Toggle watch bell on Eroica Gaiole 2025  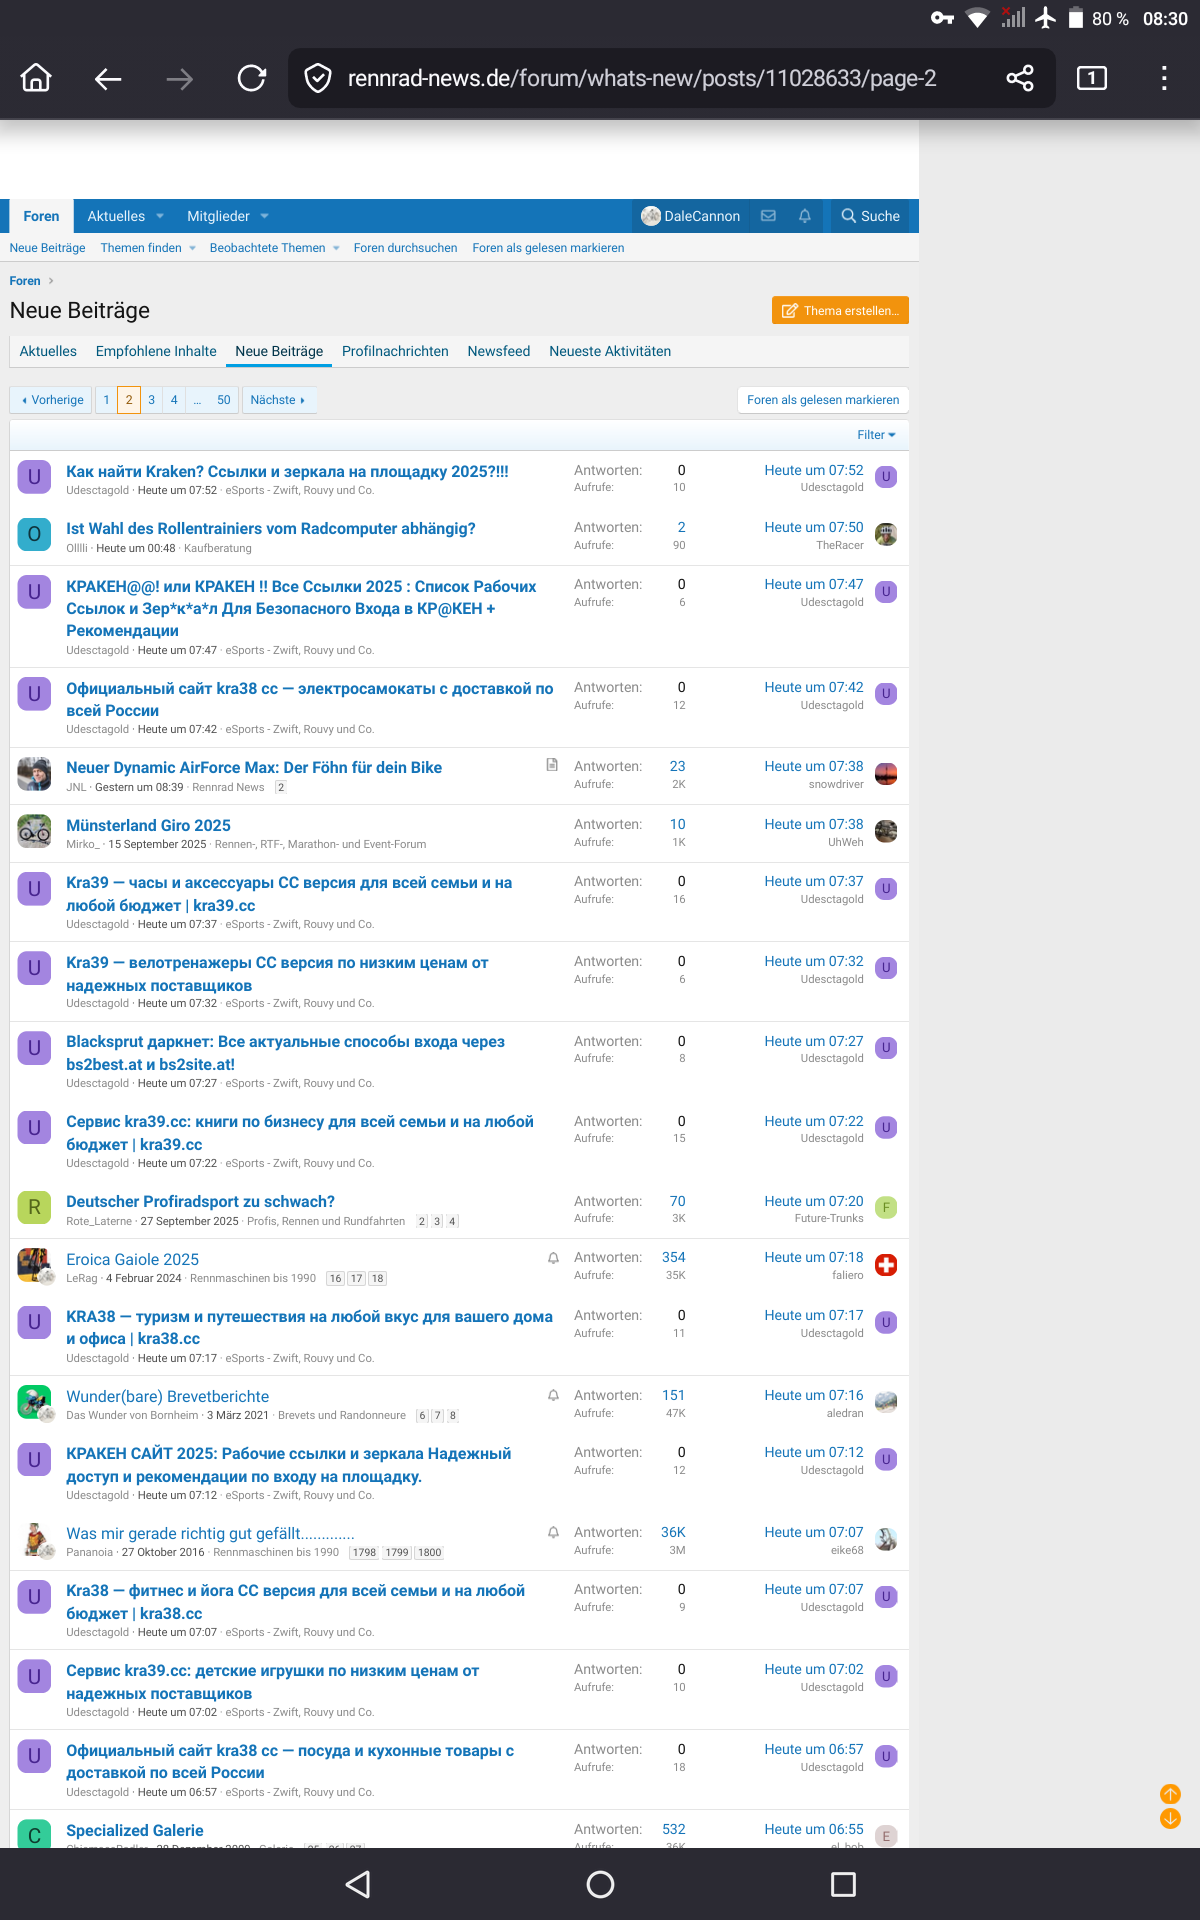(x=553, y=1258)
